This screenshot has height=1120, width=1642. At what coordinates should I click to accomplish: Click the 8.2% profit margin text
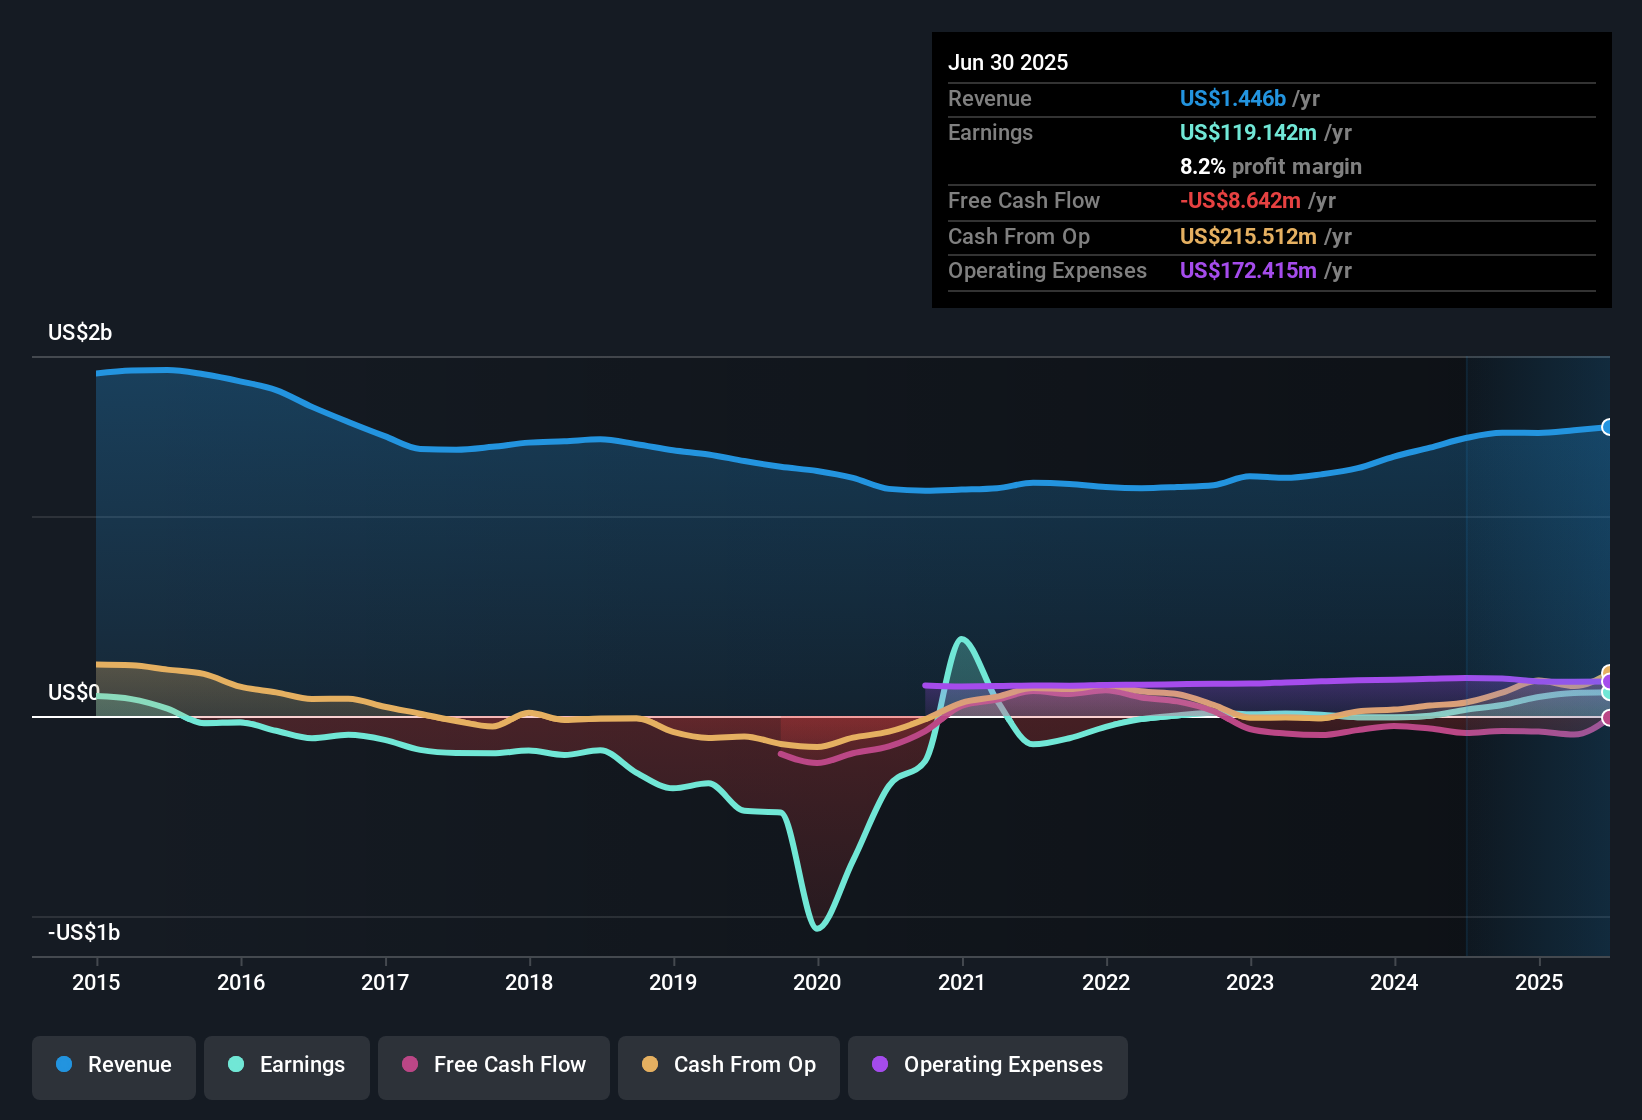click(1270, 167)
